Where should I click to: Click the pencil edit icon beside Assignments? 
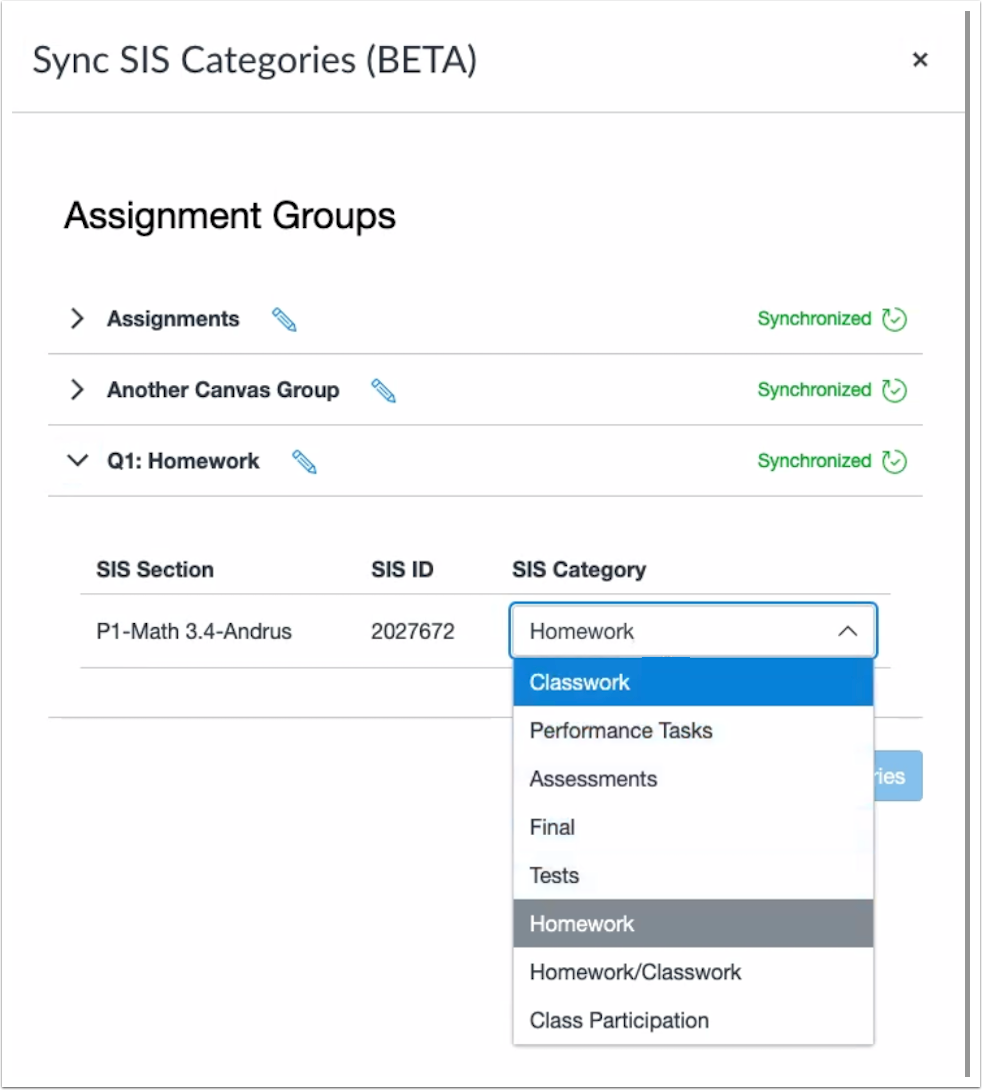pos(284,318)
